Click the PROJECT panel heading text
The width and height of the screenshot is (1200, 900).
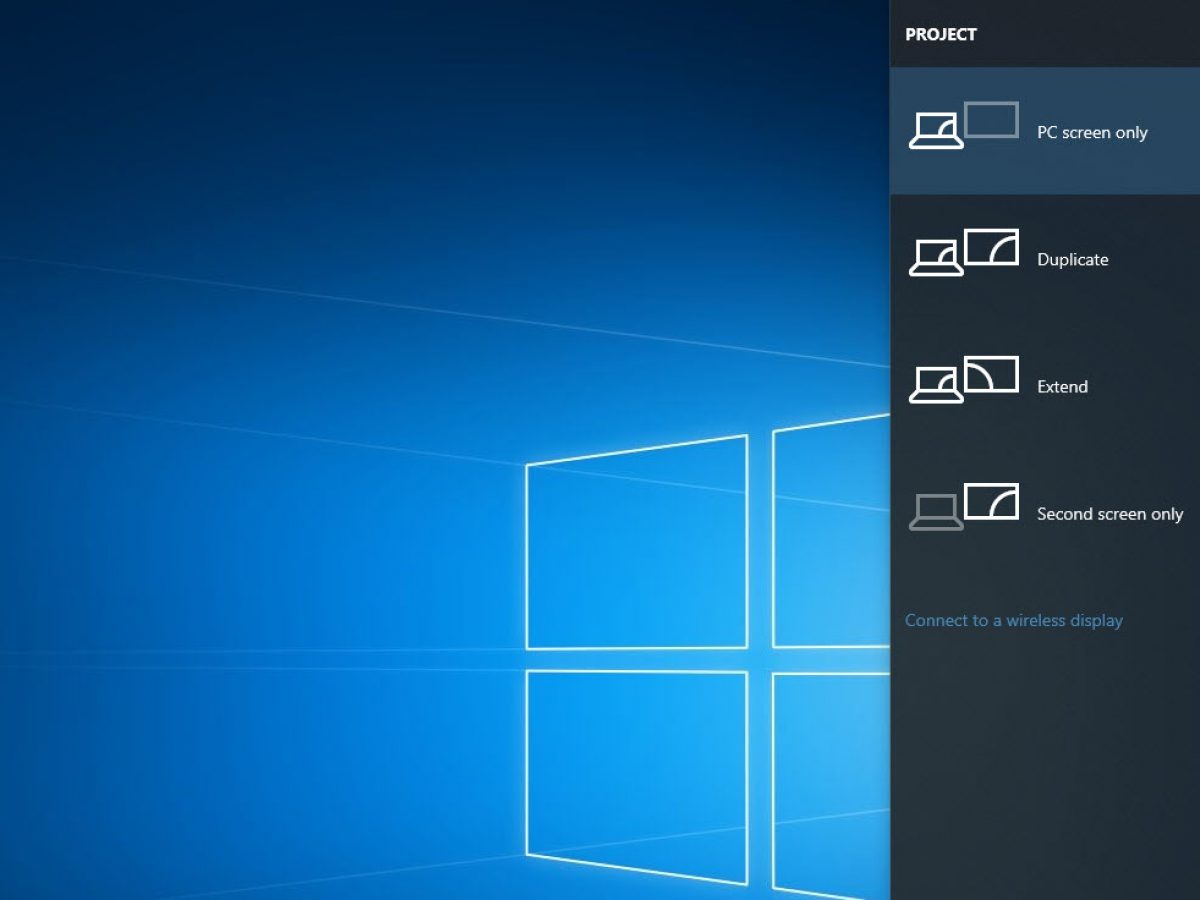coord(941,34)
